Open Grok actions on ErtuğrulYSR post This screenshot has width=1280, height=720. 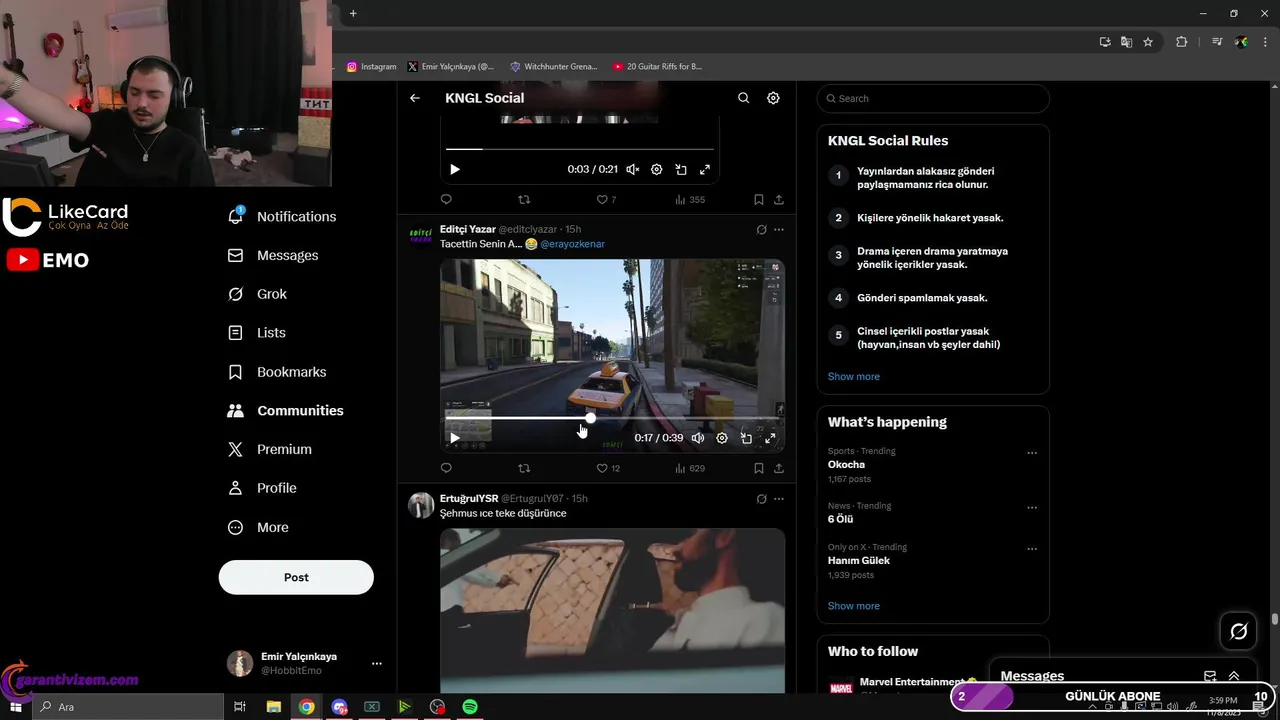761,499
